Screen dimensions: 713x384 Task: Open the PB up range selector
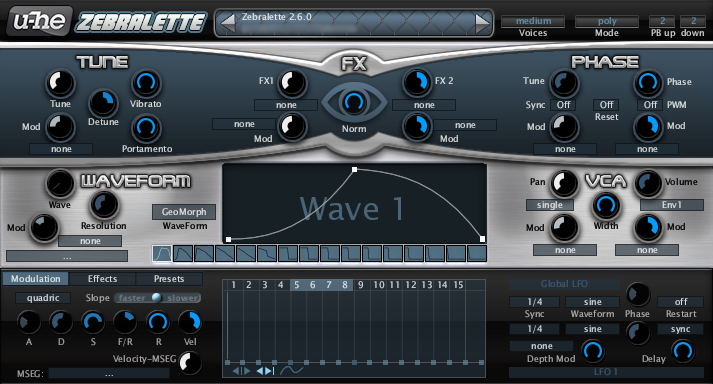tap(662, 21)
